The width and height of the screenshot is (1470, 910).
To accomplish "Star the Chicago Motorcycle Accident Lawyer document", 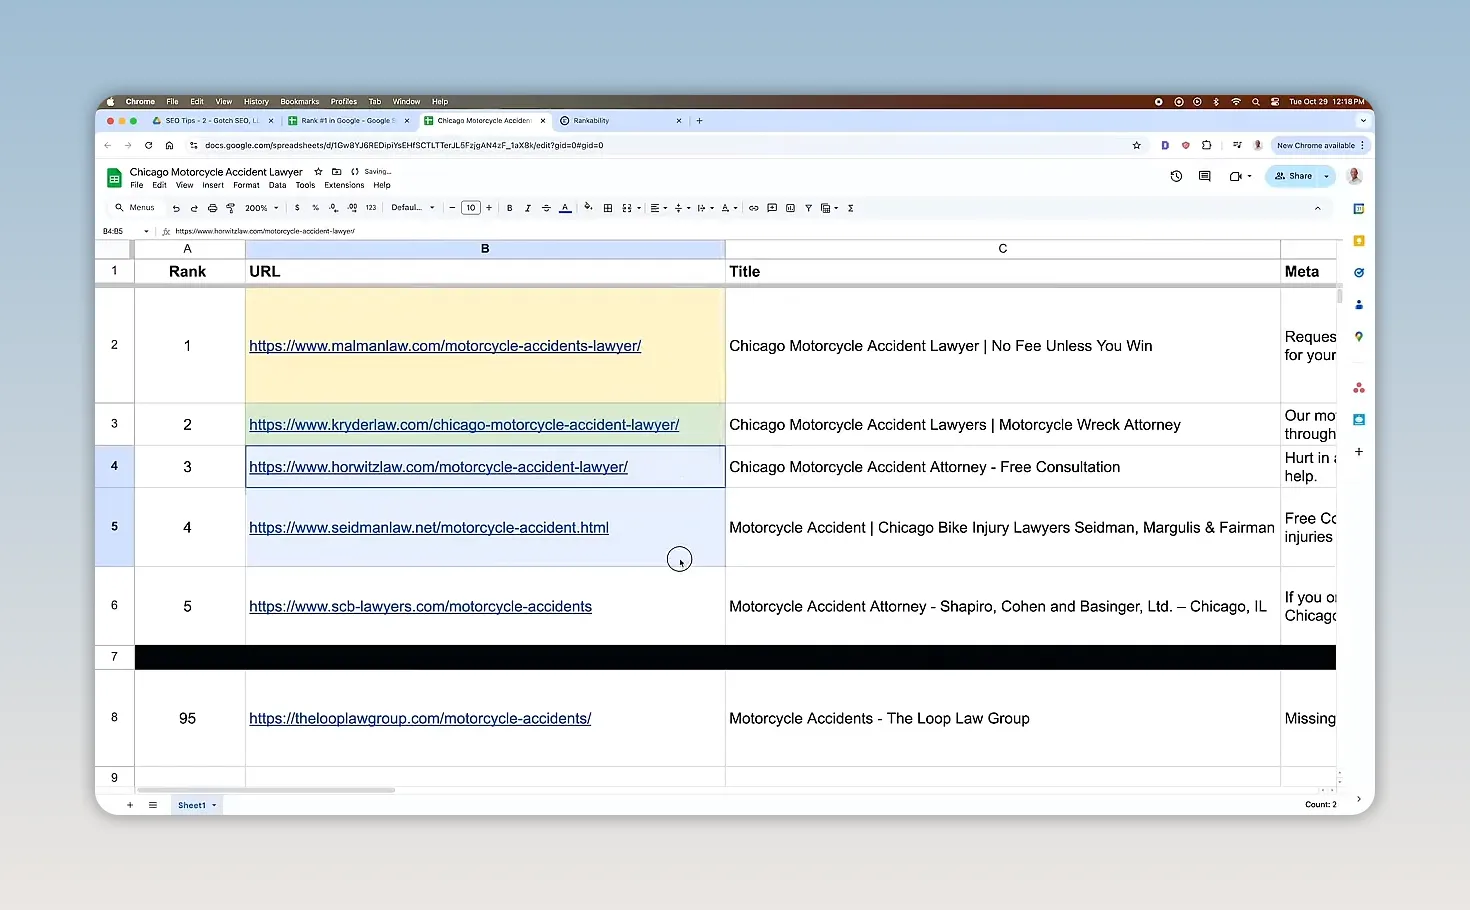I will click(318, 172).
